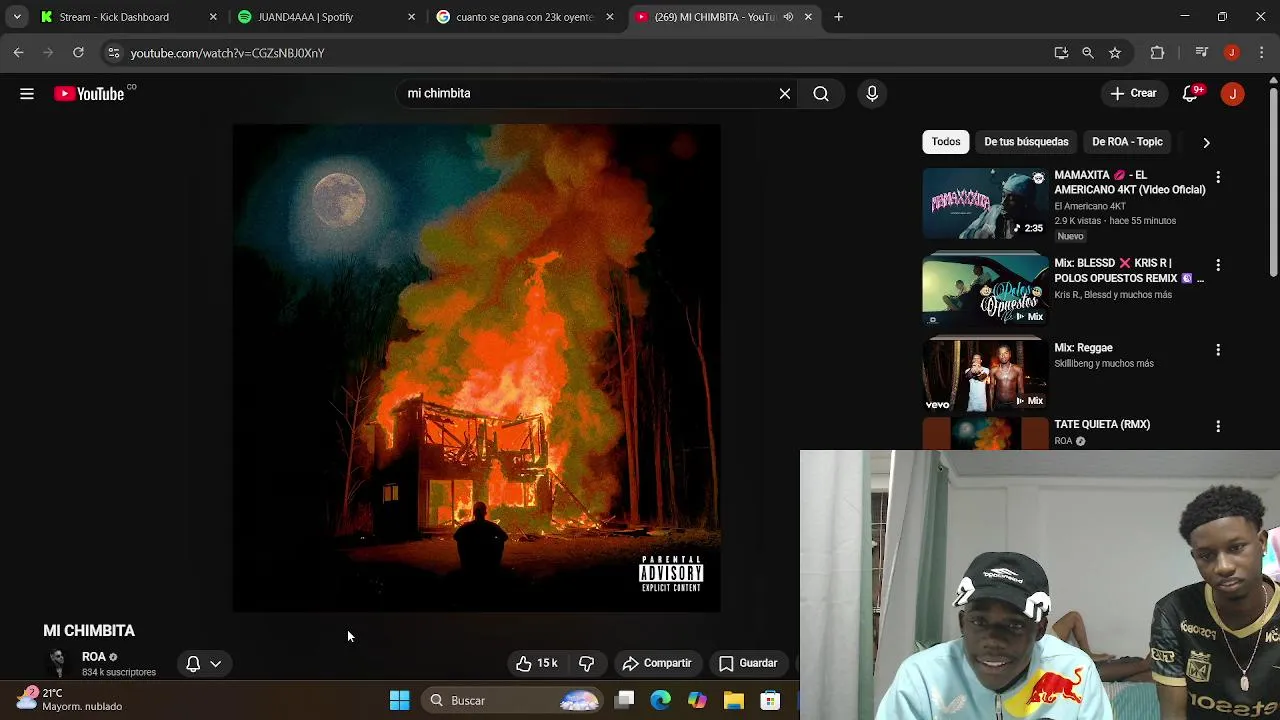Open the zoom indicator in address bar

pyautogui.click(x=1088, y=53)
